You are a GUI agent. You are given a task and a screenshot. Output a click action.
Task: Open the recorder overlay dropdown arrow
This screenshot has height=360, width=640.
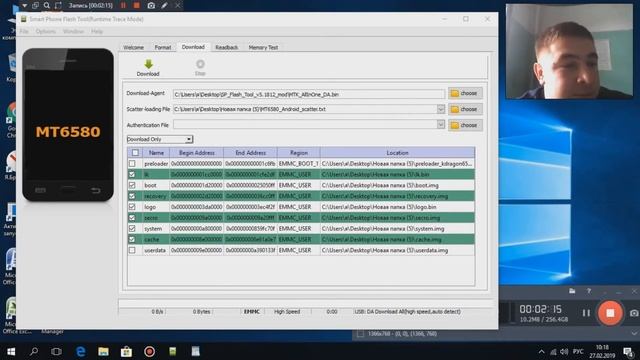pyautogui.click(x=24, y=6)
